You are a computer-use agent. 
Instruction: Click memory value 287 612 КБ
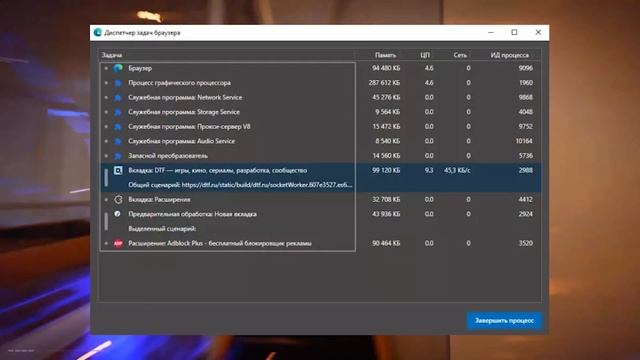pos(384,83)
